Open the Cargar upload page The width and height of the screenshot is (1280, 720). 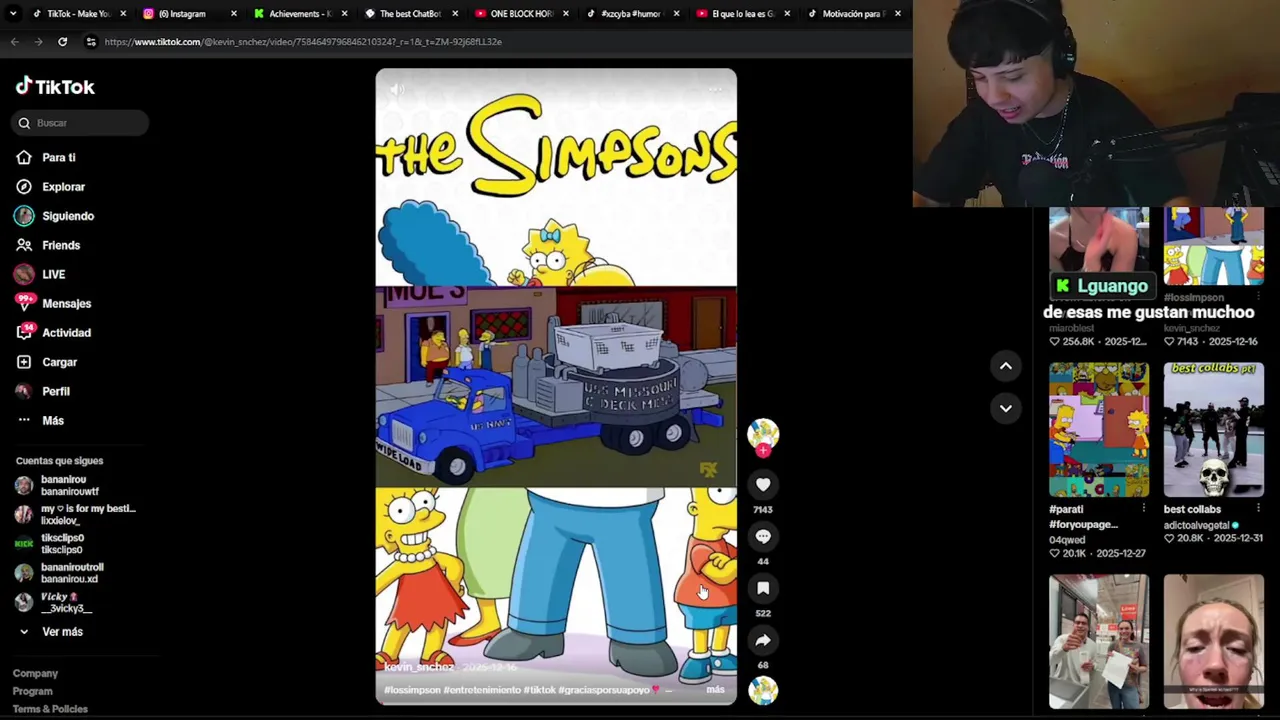(x=59, y=362)
